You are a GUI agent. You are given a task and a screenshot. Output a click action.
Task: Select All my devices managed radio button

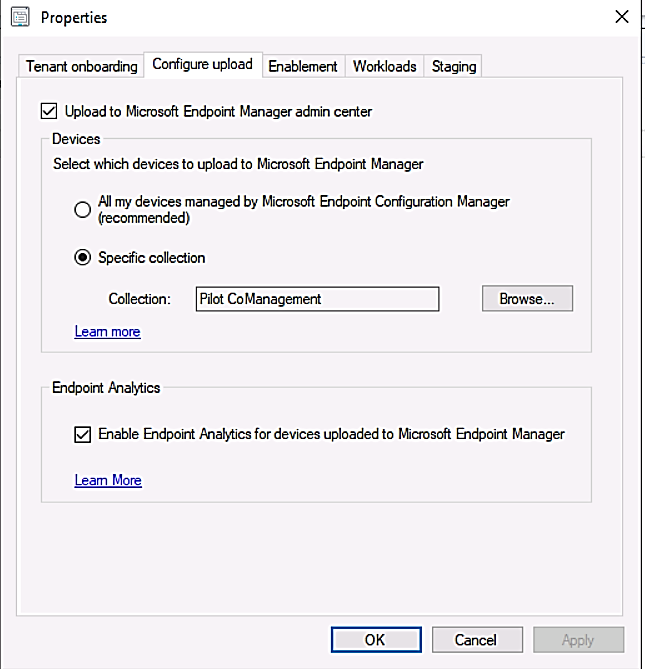point(82,210)
